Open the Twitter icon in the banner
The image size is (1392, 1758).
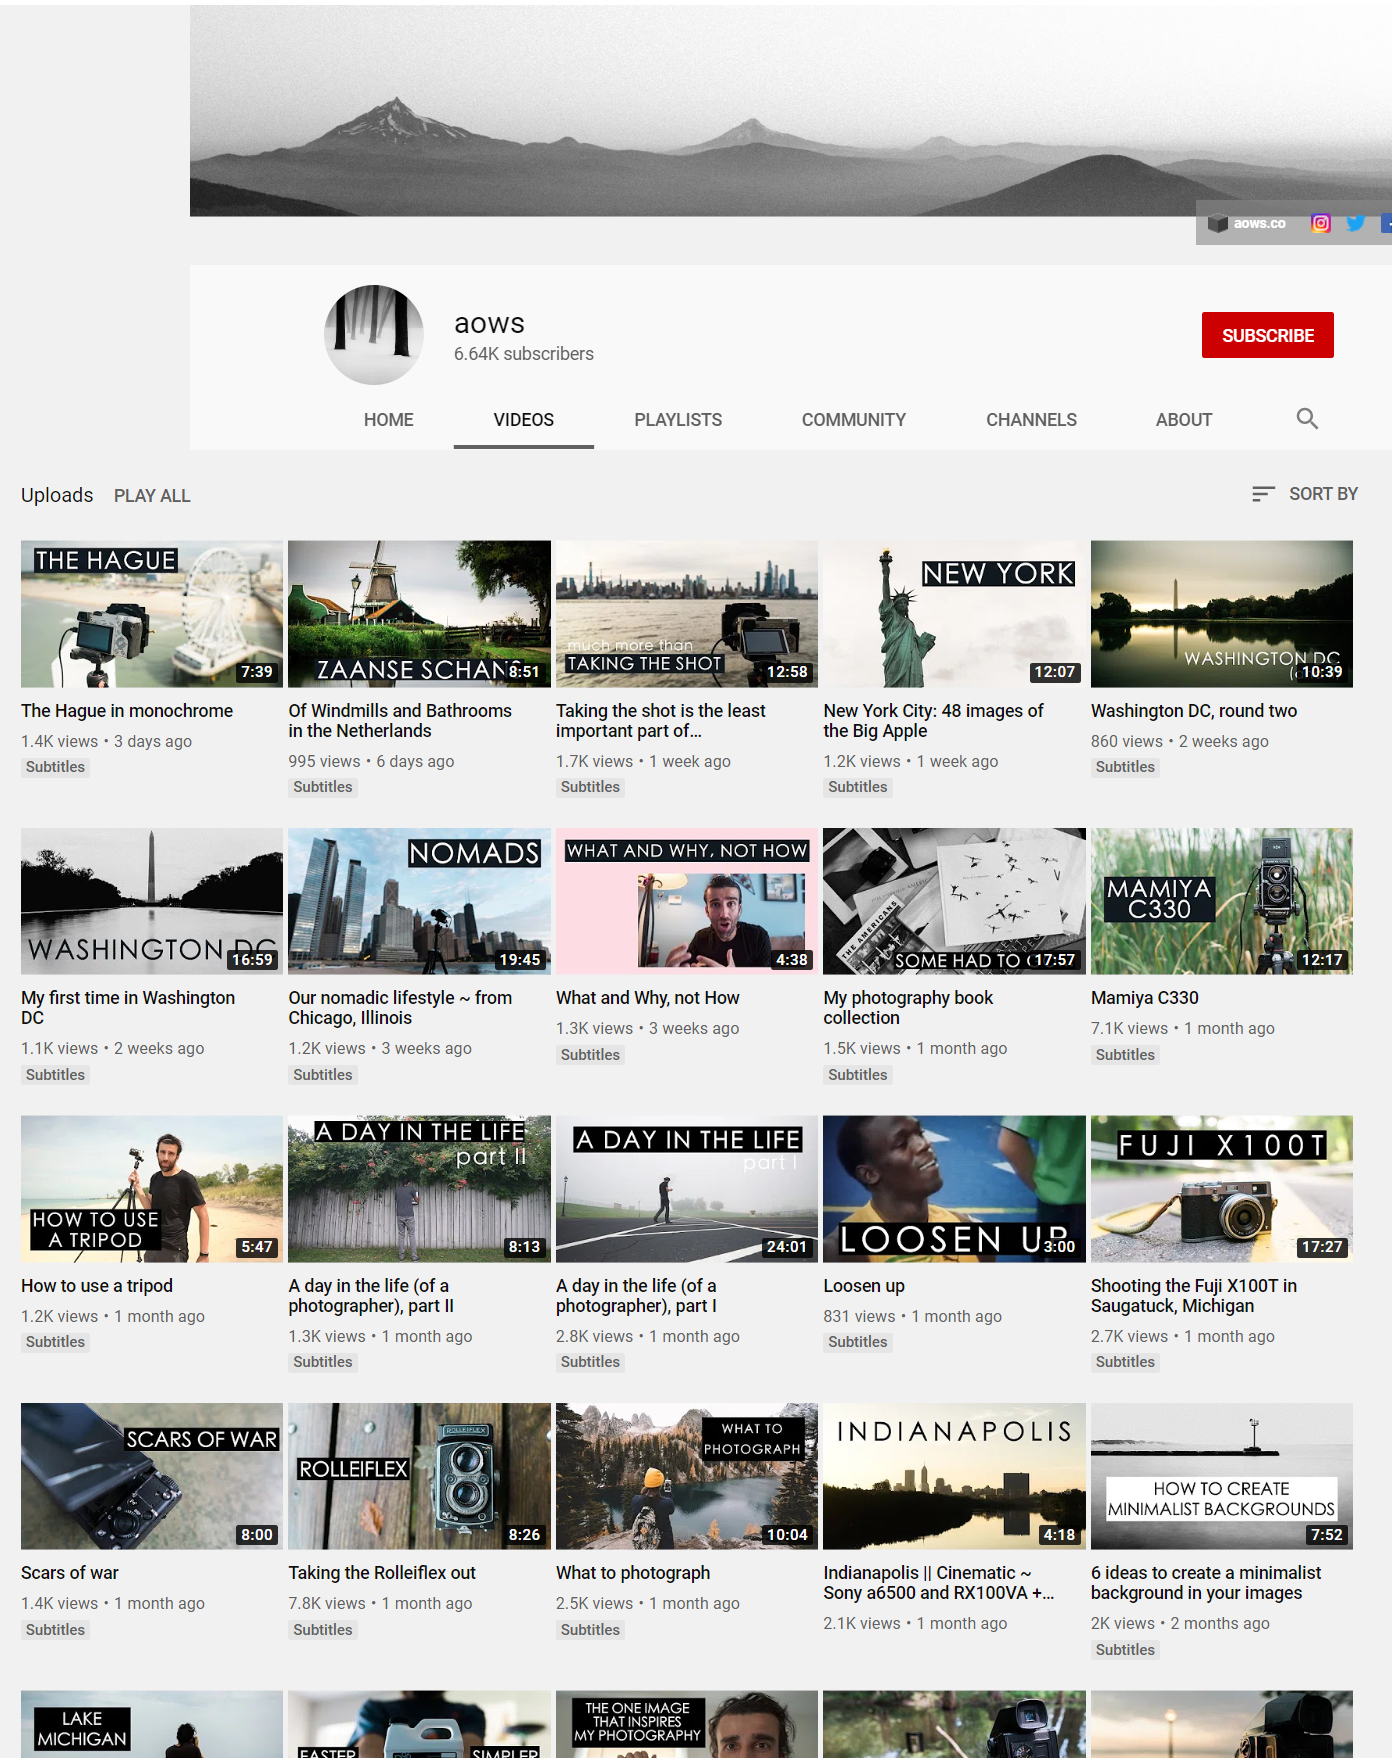pos(1356,223)
